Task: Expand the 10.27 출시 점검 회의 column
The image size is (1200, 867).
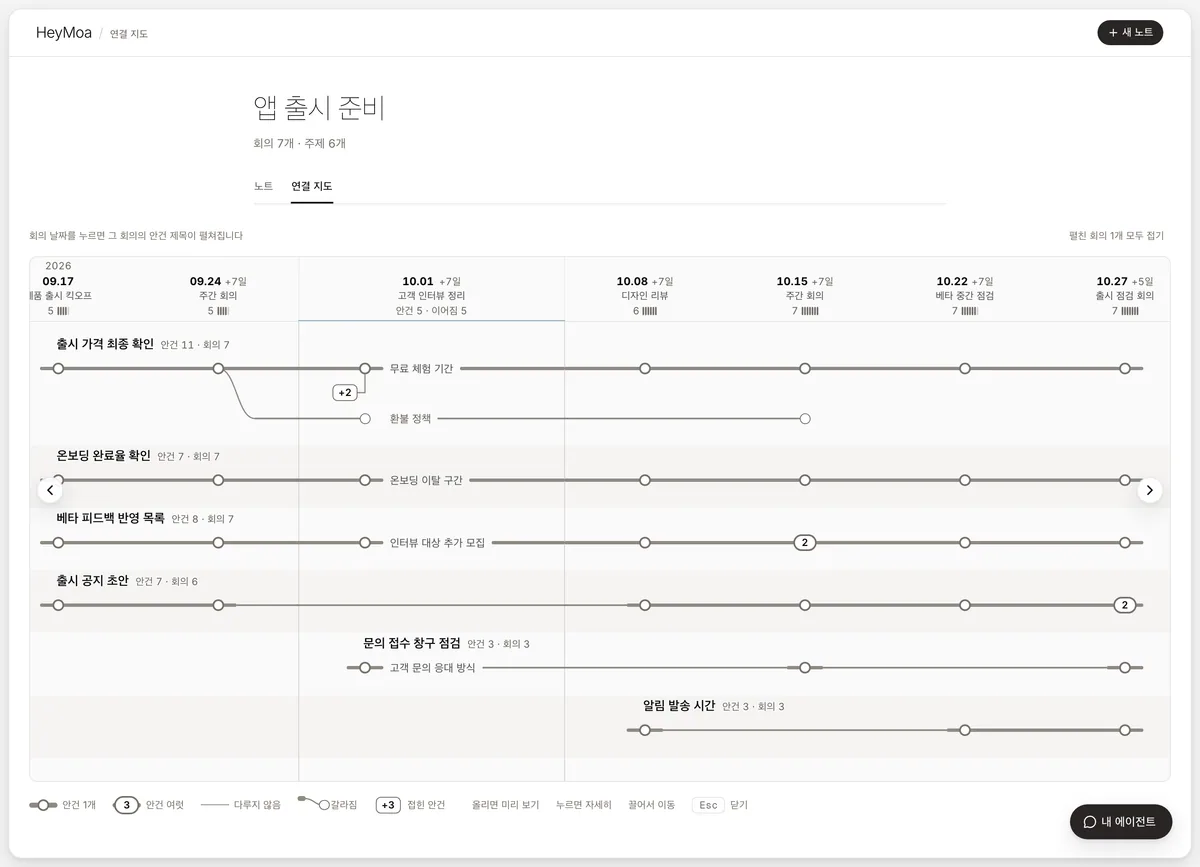Action: click(x=1125, y=296)
